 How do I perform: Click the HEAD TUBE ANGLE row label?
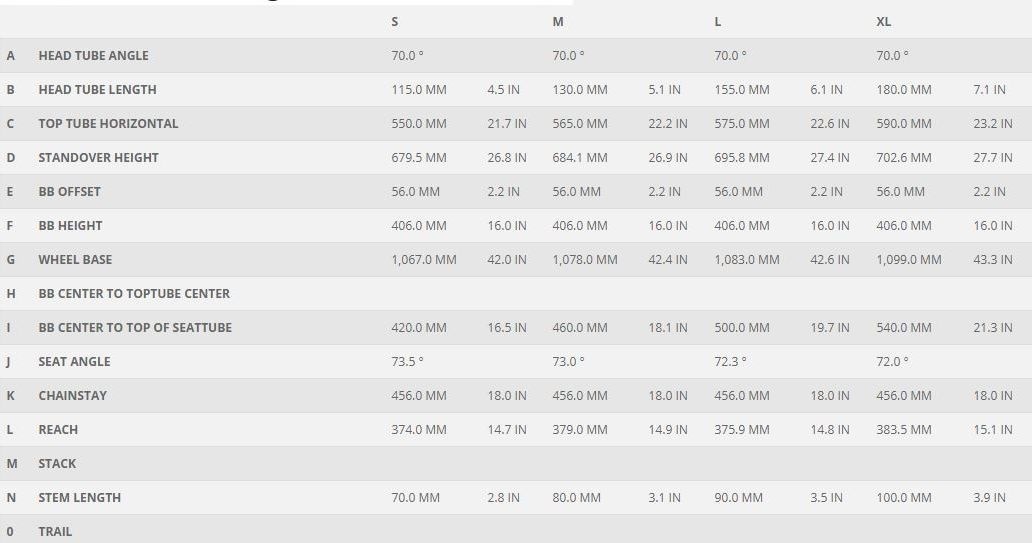click(x=93, y=56)
